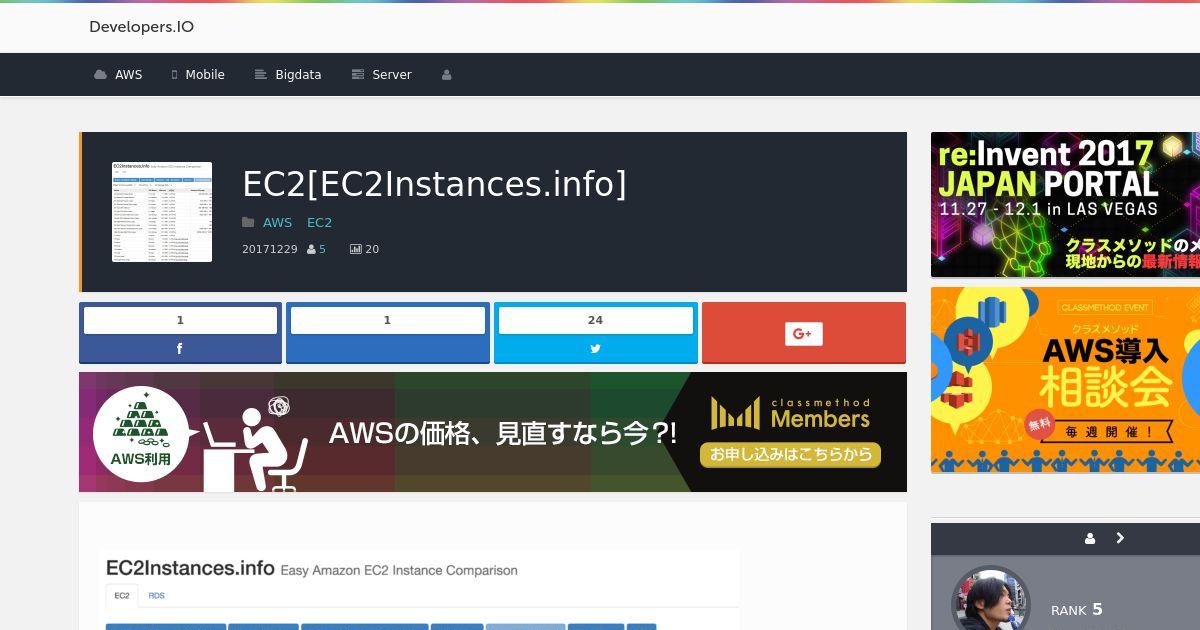Open classmethod Members AWS price banner
The height and width of the screenshot is (630, 1200).
click(493, 432)
